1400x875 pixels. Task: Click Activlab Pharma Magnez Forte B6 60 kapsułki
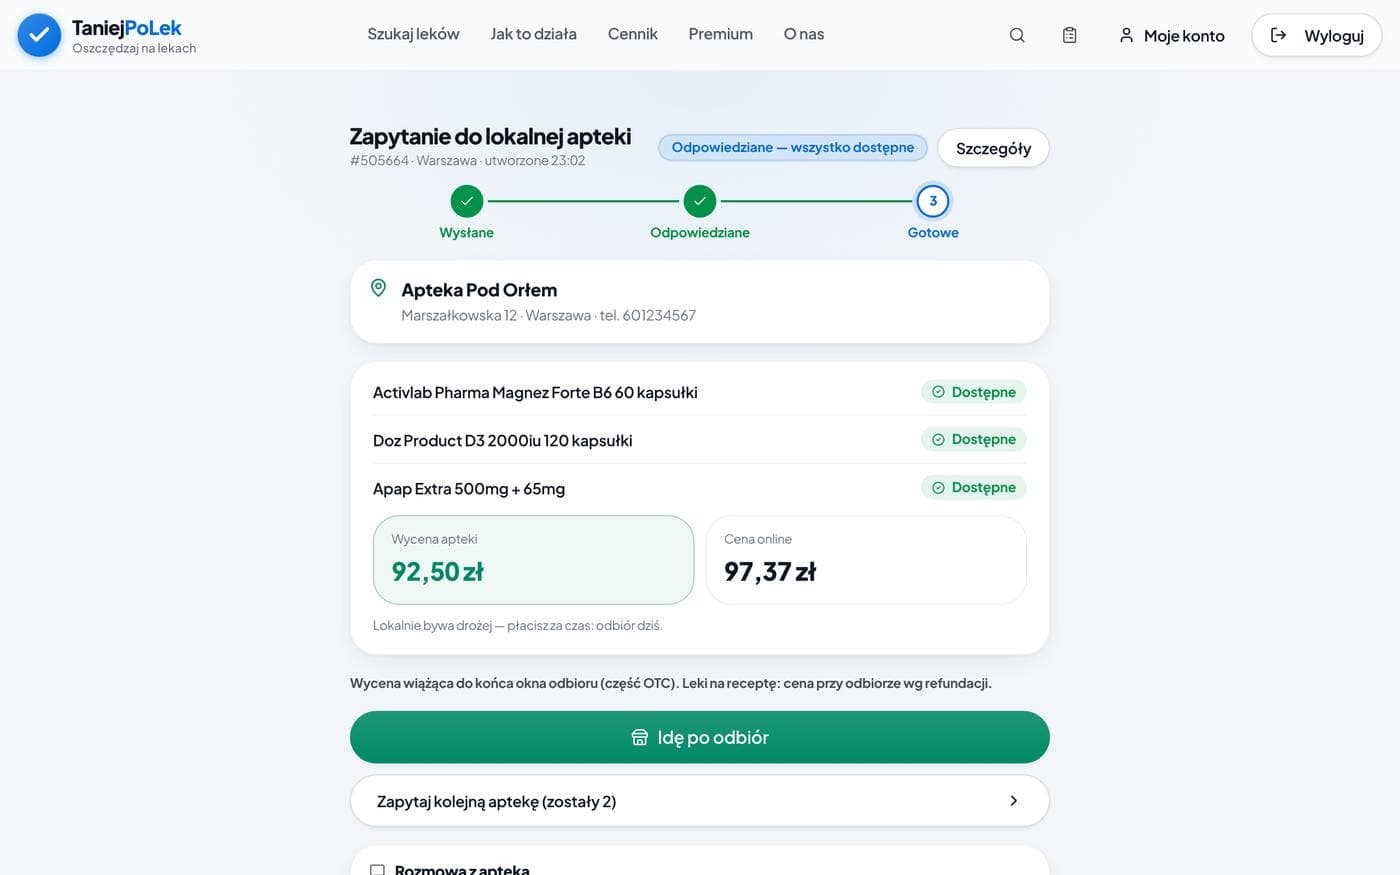pyautogui.click(x=535, y=392)
